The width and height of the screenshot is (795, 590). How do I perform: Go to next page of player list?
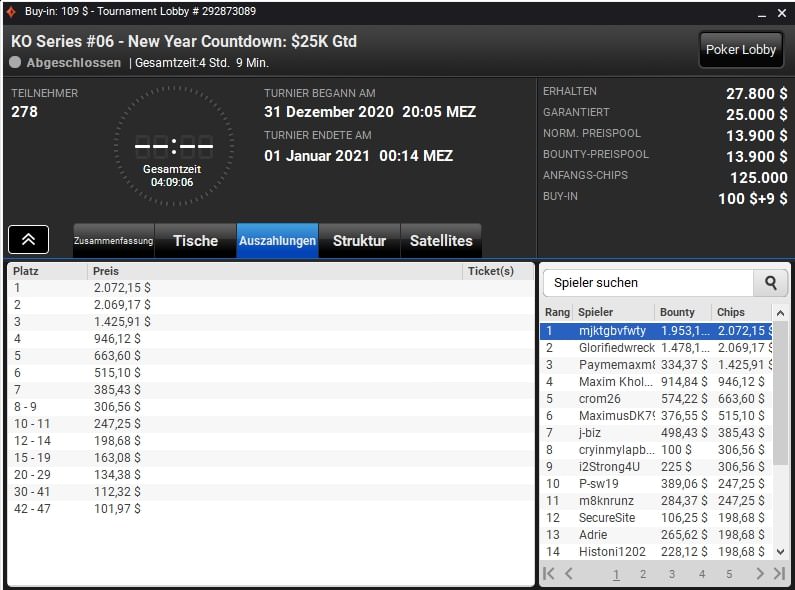759,574
